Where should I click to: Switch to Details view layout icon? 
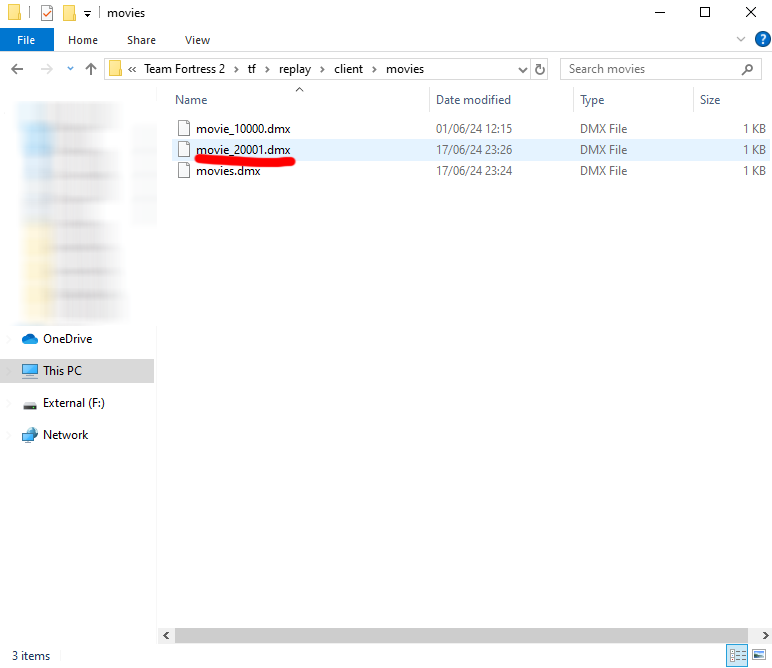click(737, 655)
